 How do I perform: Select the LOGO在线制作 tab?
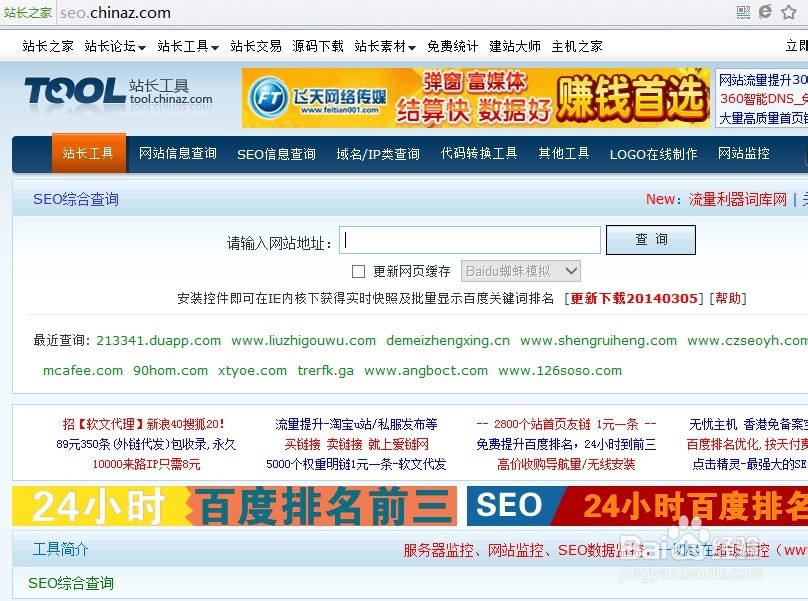coord(653,154)
